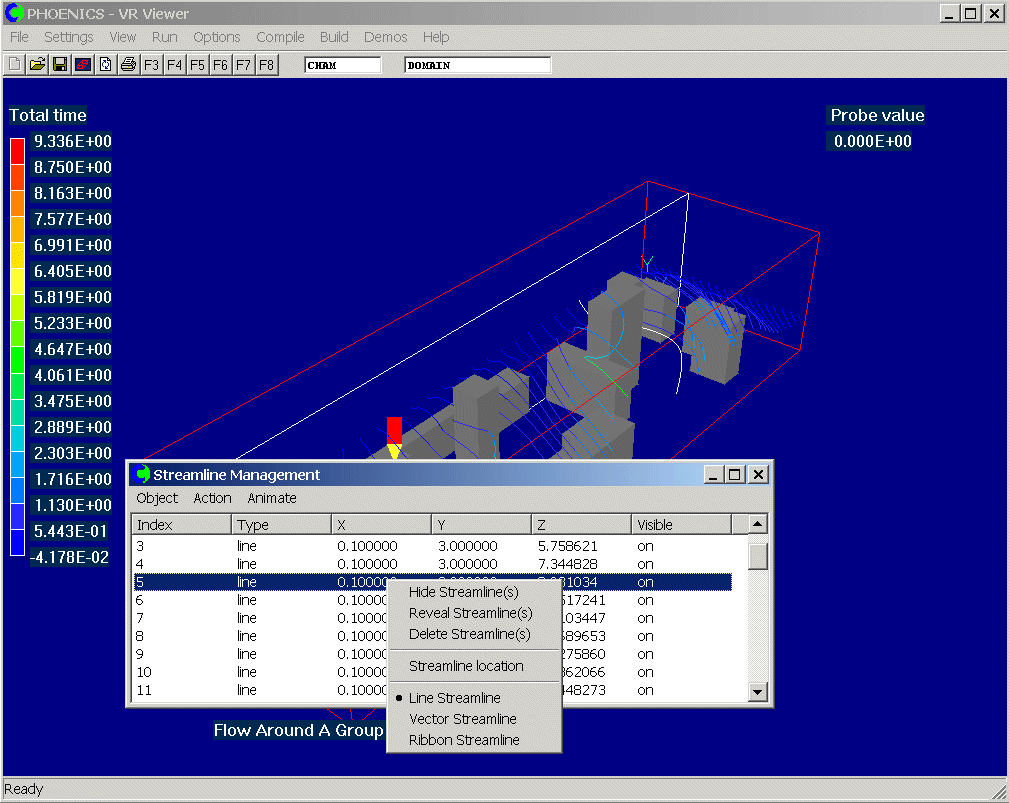Image resolution: width=1009 pixels, height=803 pixels.
Task: Click the Probe value label
Action: click(877, 115)
